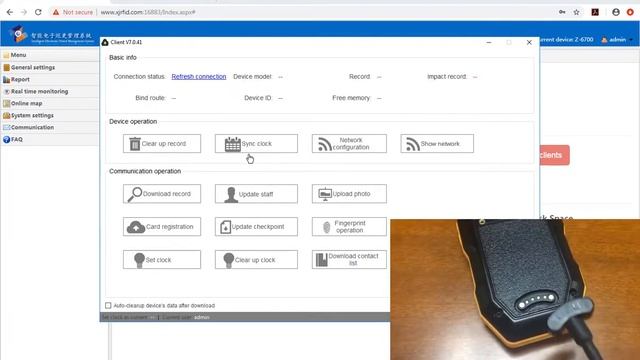
Task: Click the Show network button label
Action: coord(440,144)
